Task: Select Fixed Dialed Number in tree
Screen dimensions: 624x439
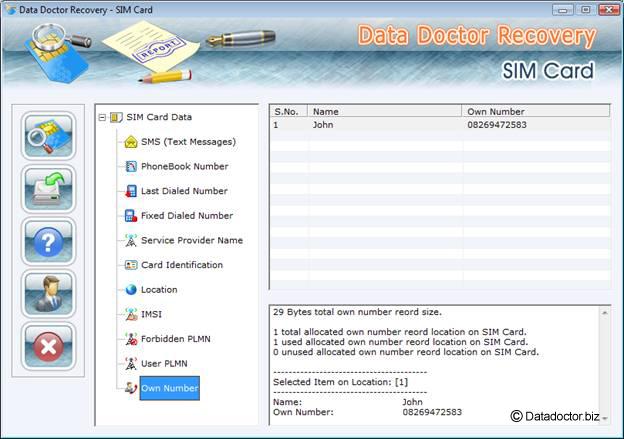Action: click(187, 216)
